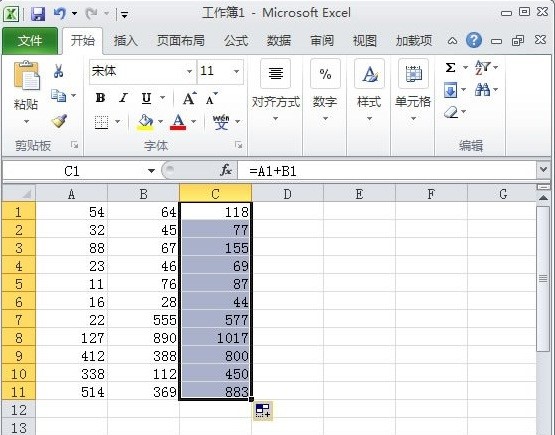Toggle Italic formatting
This screenshot has width=555, height=435.
(123, 98)
